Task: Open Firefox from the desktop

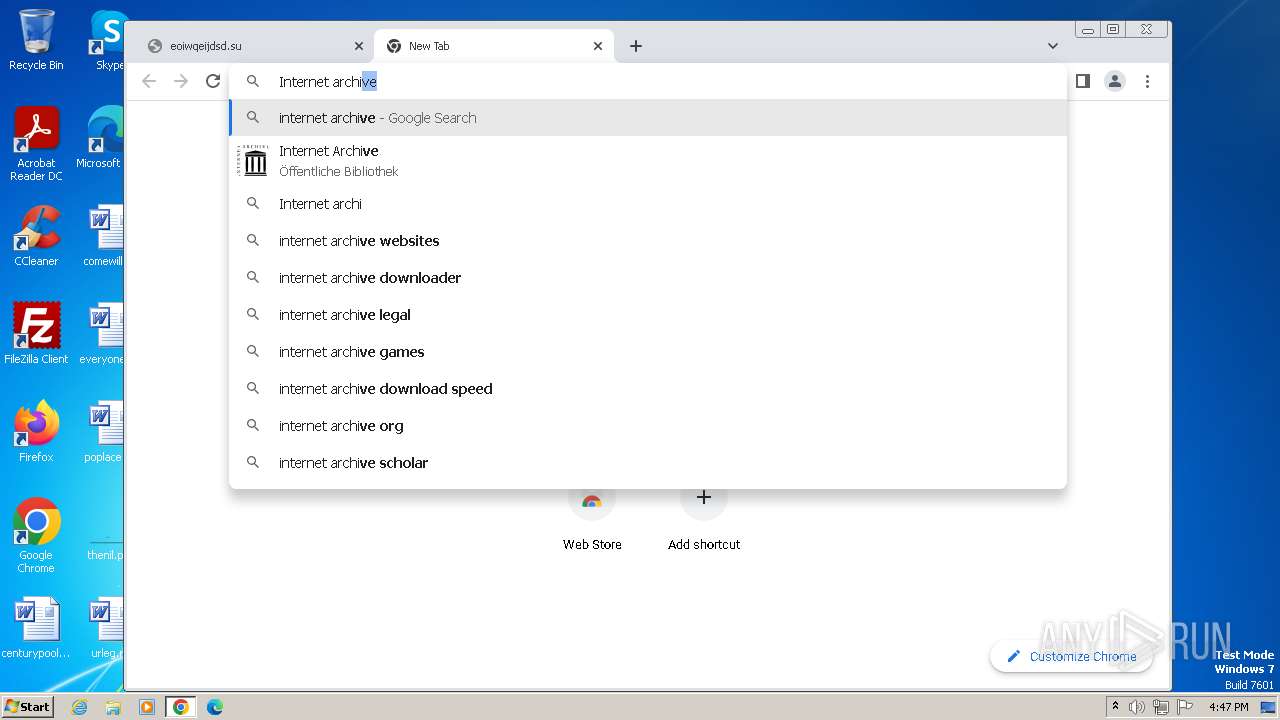Action: [x=36, y=431]
